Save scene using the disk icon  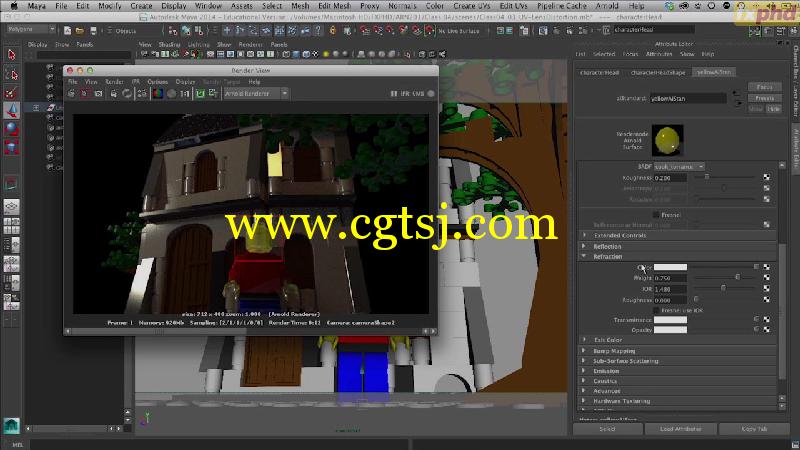pyautogui.click(x=93, y=31)
